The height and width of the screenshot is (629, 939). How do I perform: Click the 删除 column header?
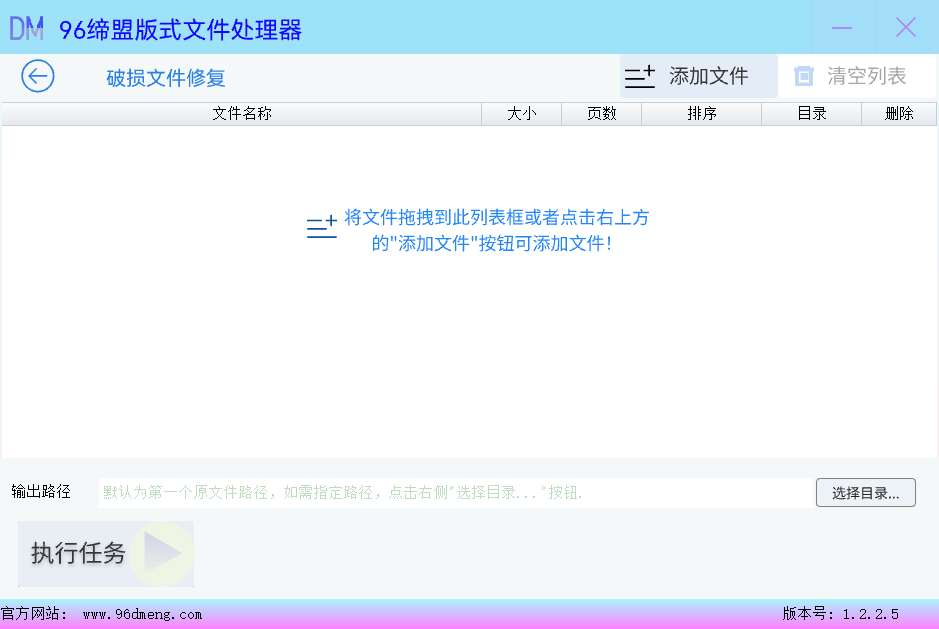(x=899, y=114)
